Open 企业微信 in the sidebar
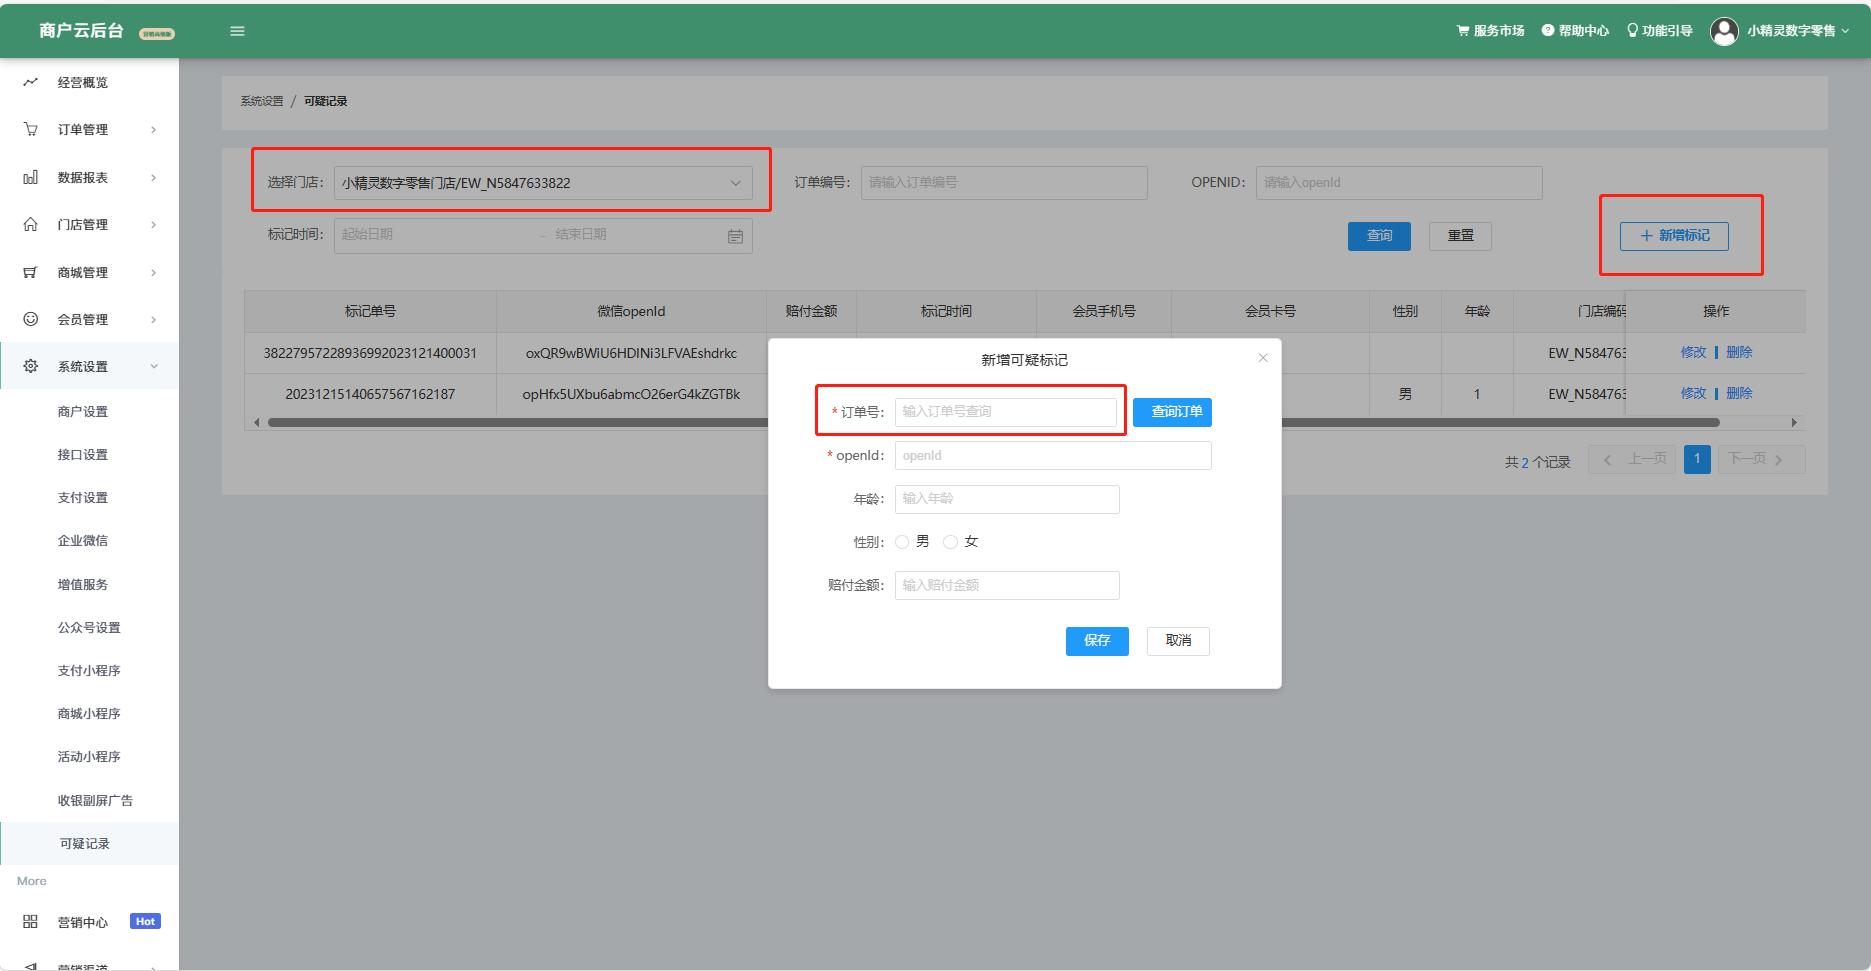This screenshot has width=1871, height=971. pos(82,541)
